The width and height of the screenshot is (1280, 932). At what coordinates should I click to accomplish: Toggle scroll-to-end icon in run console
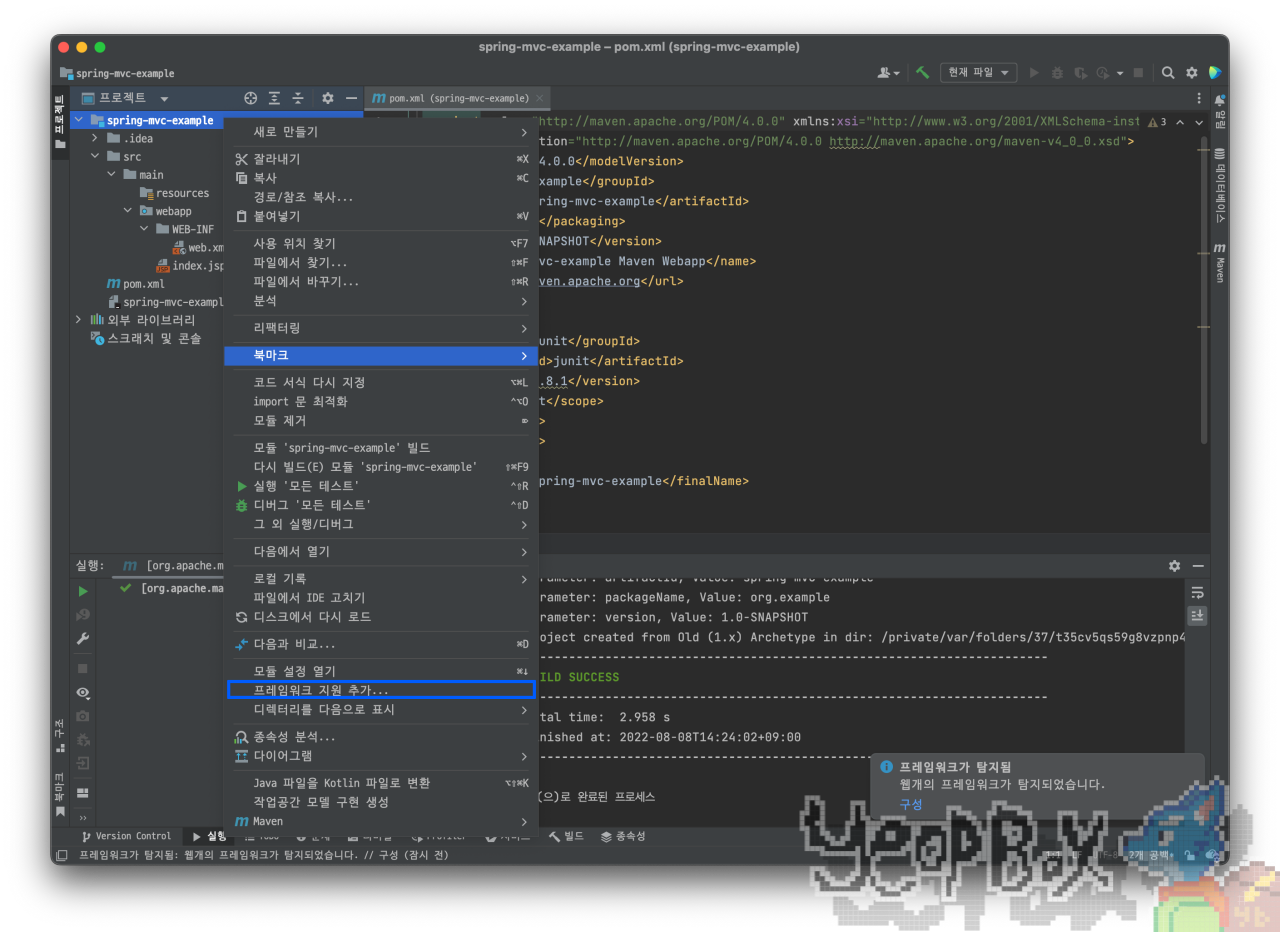(x=1196, y=616)
